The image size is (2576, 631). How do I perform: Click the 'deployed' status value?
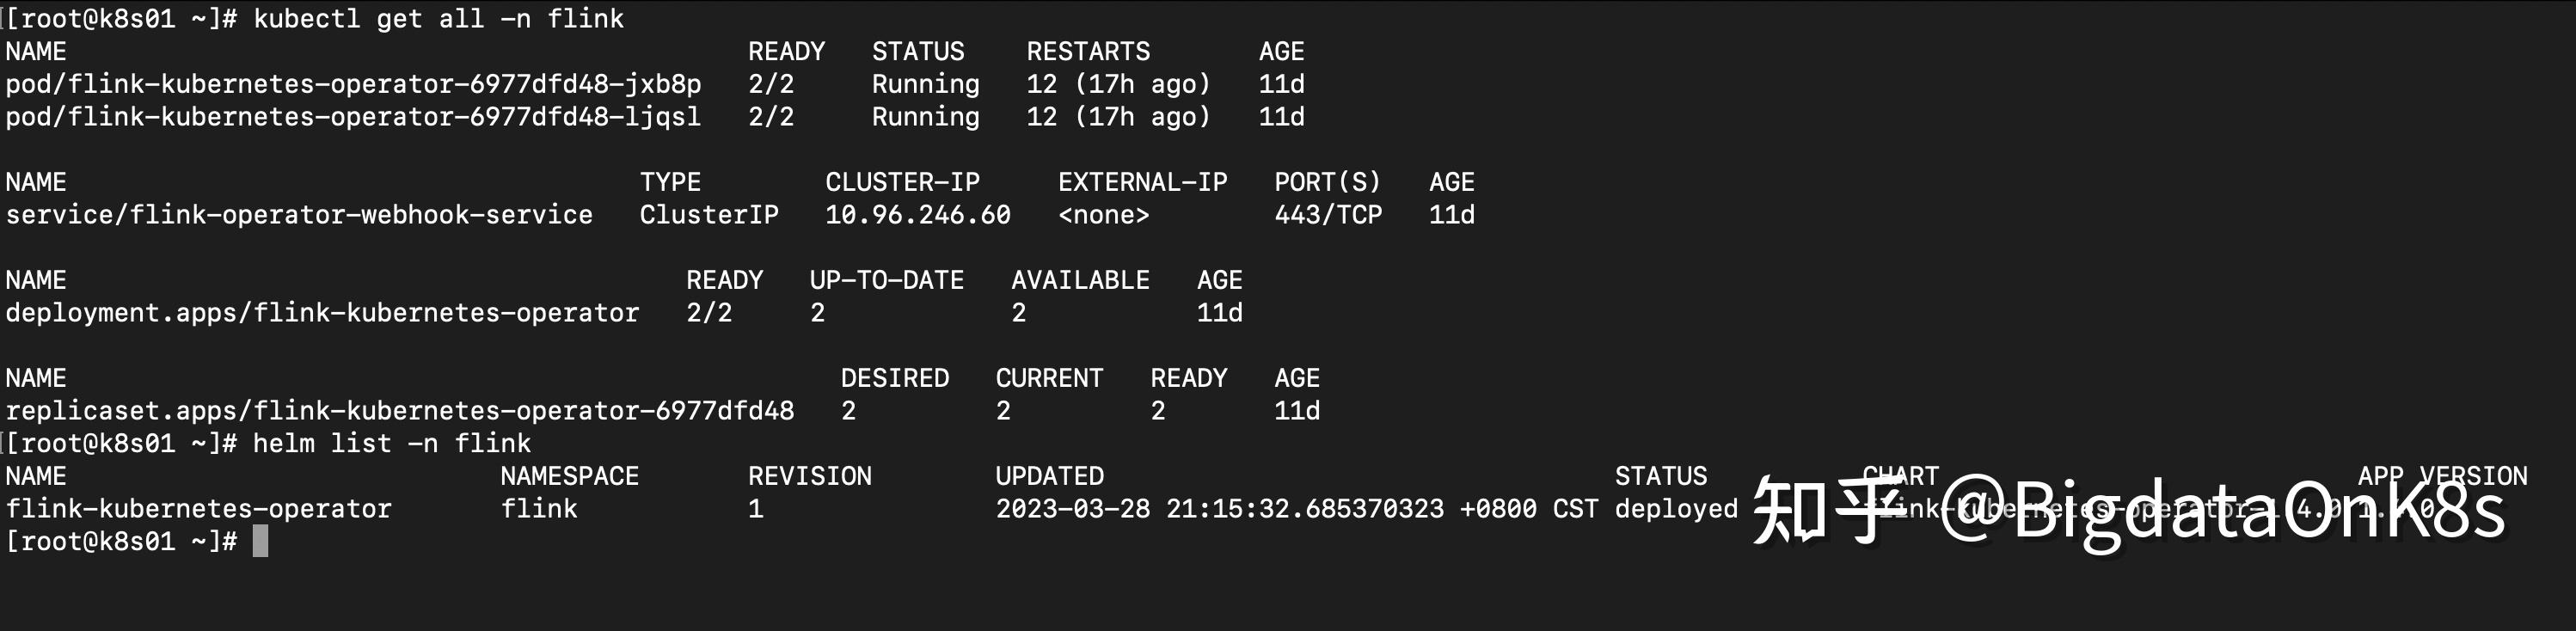(x=1676, y=509)
